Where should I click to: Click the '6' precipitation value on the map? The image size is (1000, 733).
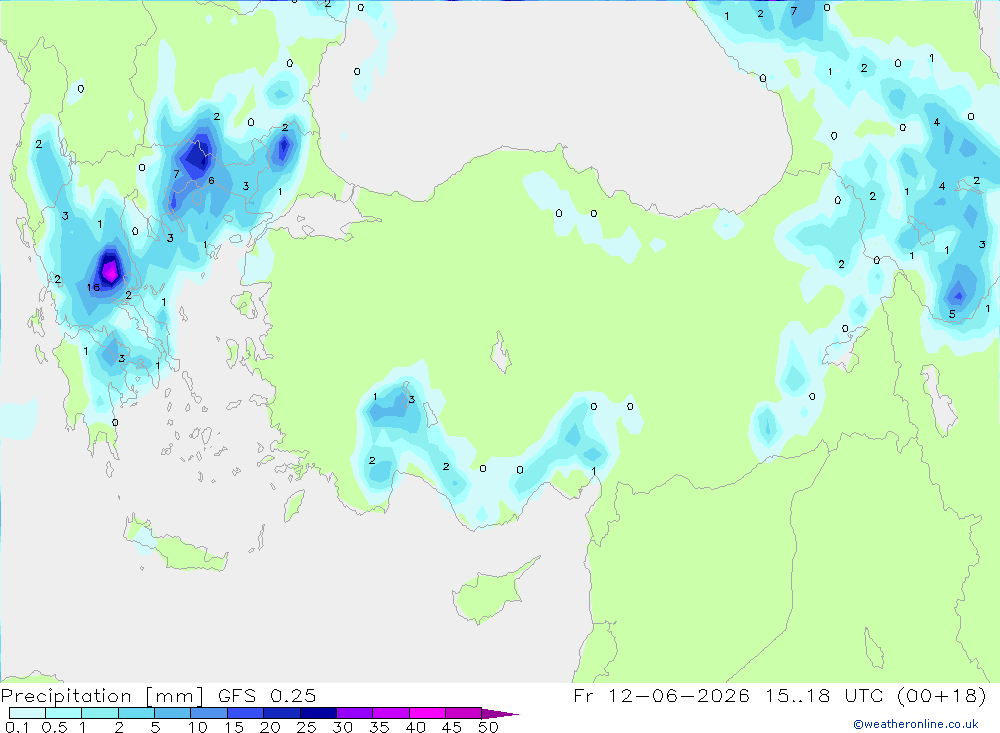211,181
